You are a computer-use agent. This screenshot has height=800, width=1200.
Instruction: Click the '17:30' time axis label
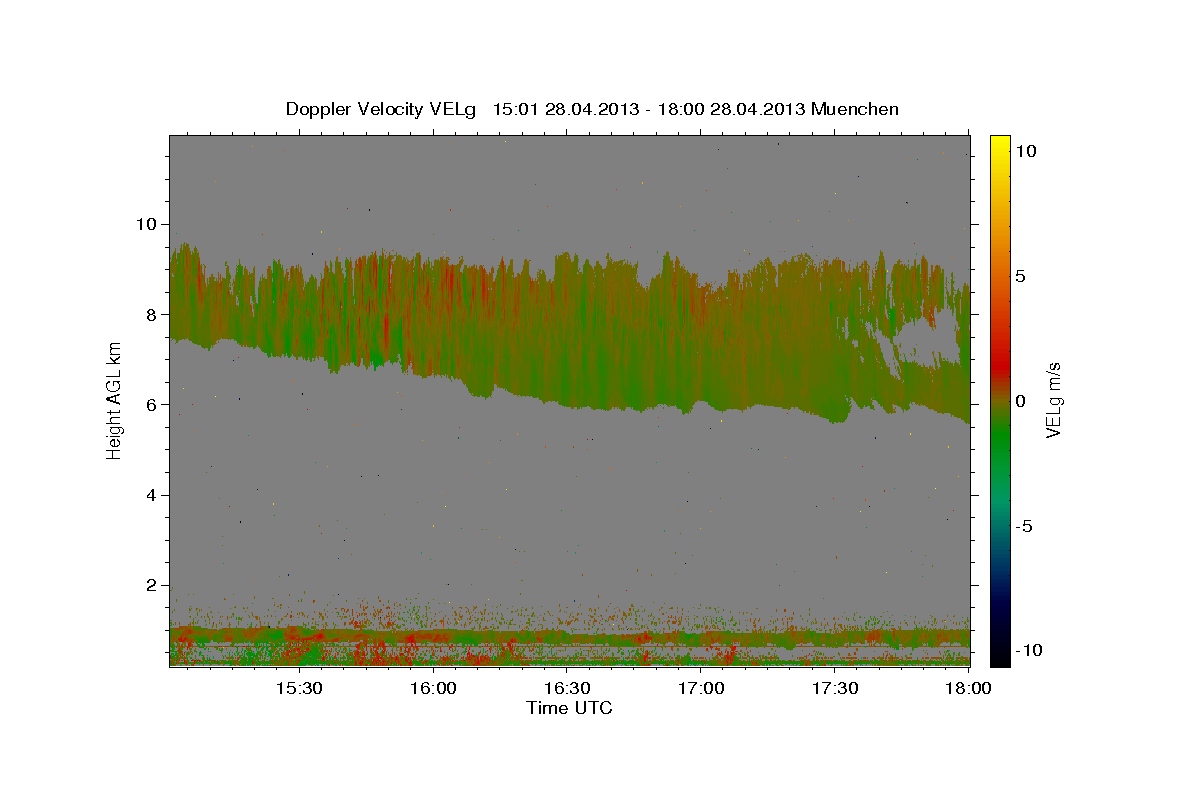pyautogui.click(x=836, y=689)
